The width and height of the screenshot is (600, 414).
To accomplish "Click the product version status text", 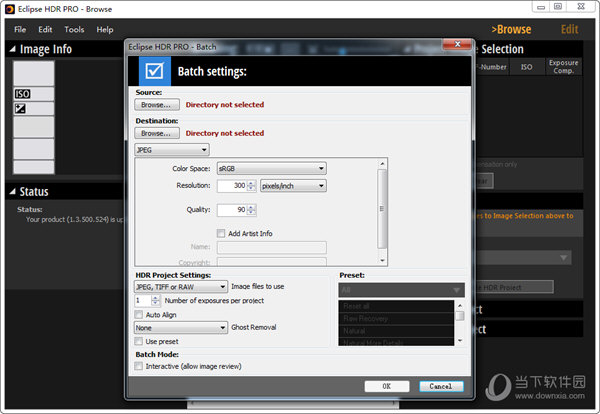I will point(75,219).
